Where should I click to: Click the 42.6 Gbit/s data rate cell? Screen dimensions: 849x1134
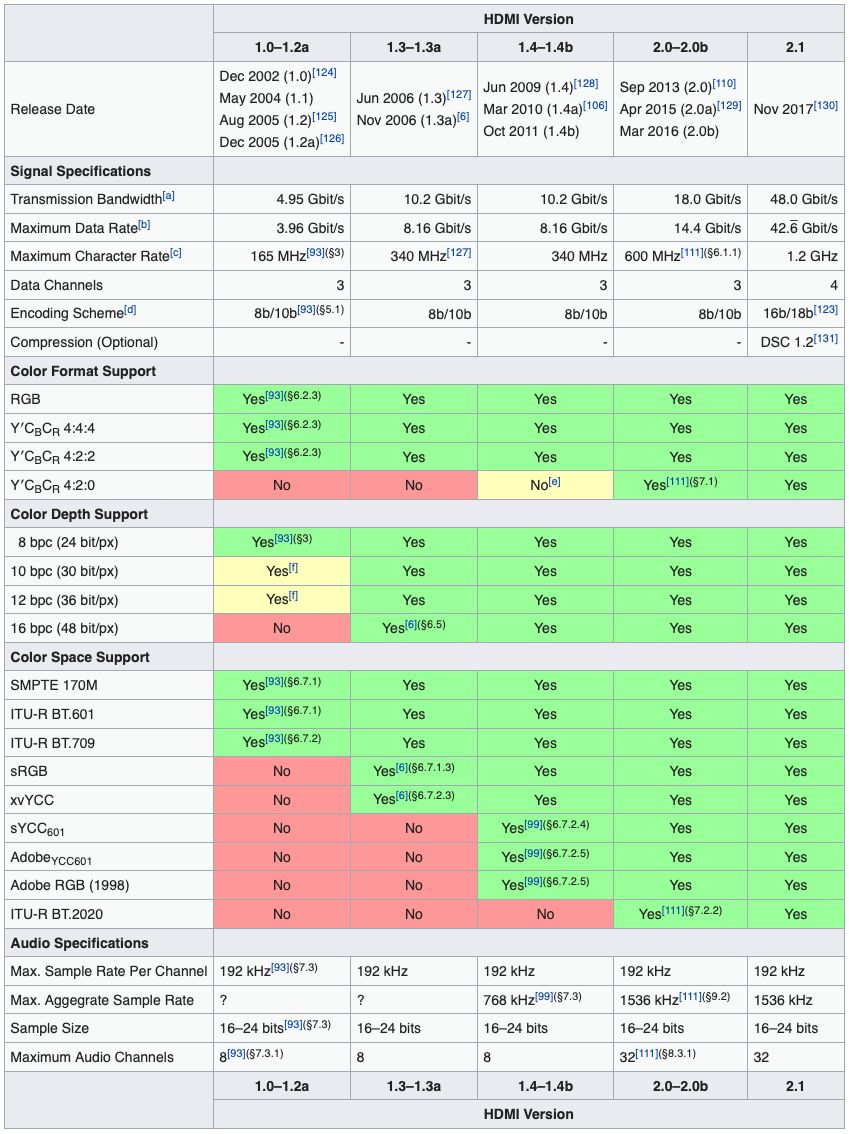coord(795,229)
